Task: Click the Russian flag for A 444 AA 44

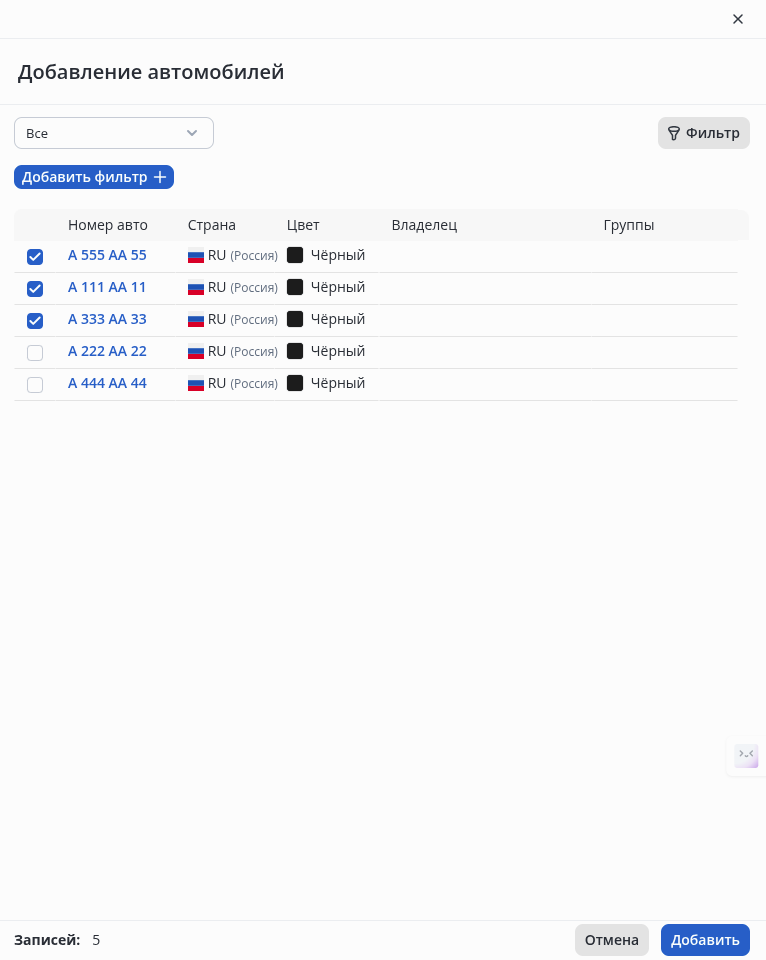Action: [196, 383]
